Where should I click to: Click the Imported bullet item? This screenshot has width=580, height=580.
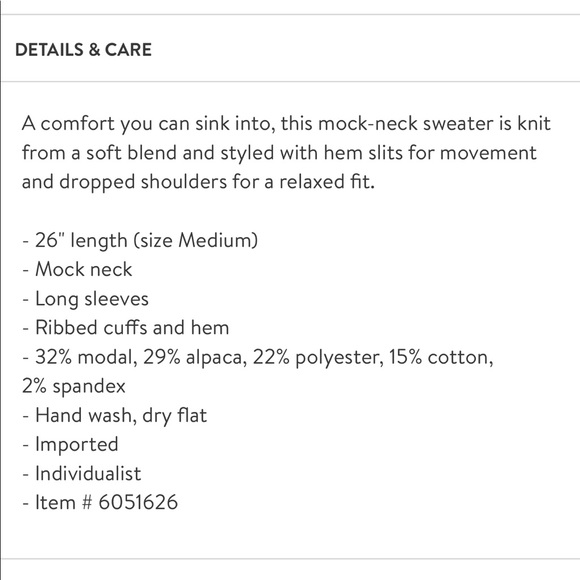pyautogui.click(x=70, y=444)
